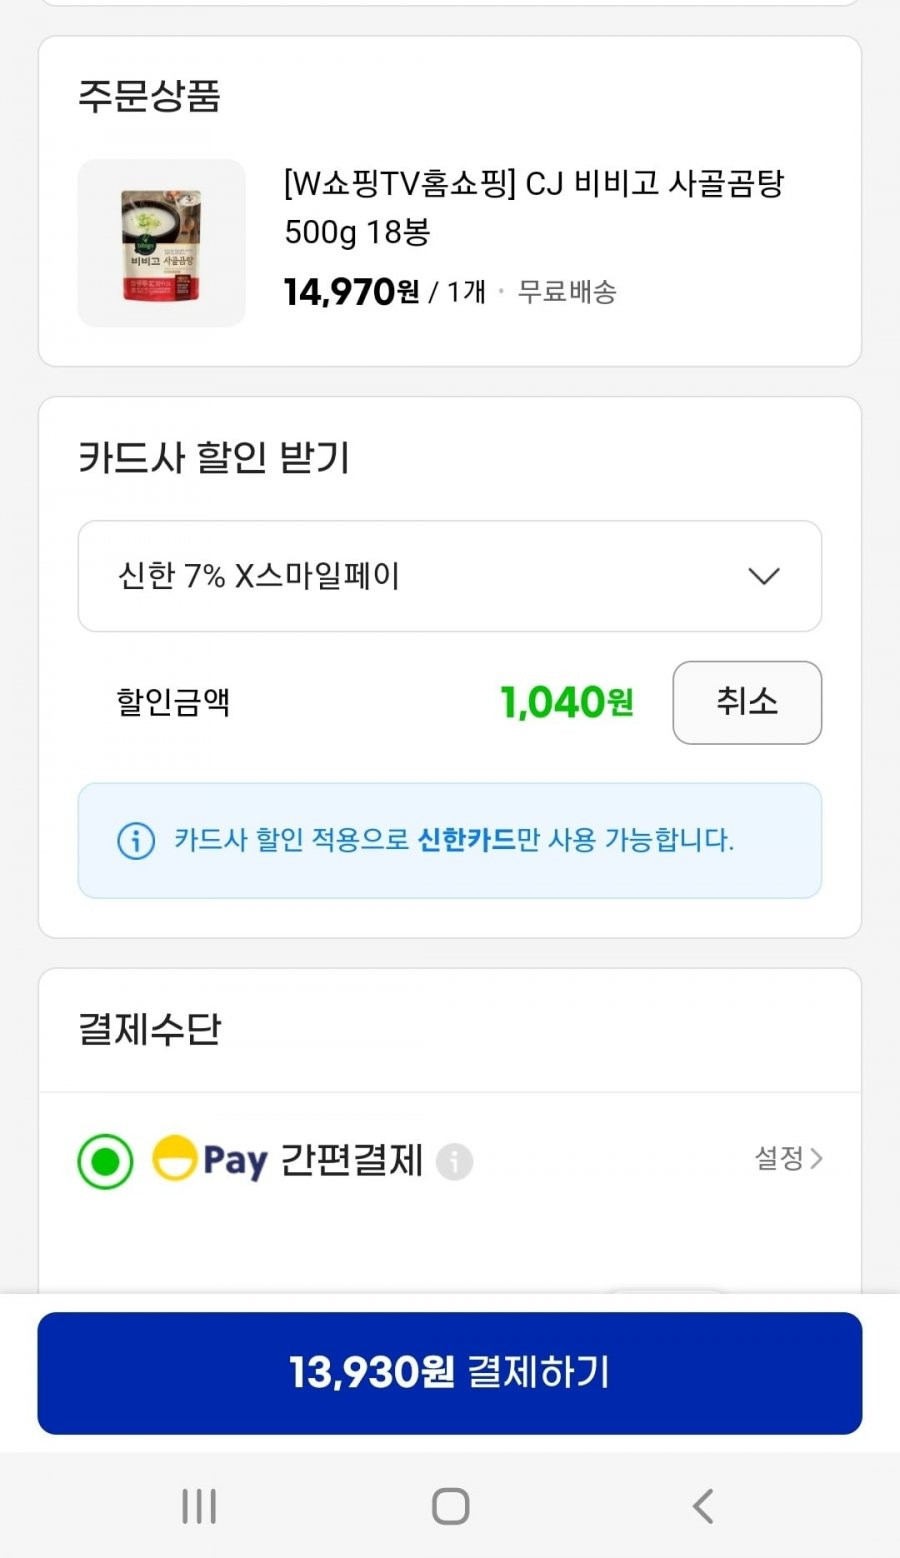Tap the chevron next to 설정
900x1558 pixels.
click(x=816, y=1158)
